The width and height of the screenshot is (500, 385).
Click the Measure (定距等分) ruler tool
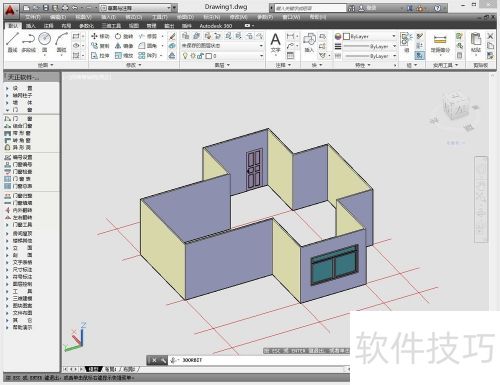tap(440, 43)
